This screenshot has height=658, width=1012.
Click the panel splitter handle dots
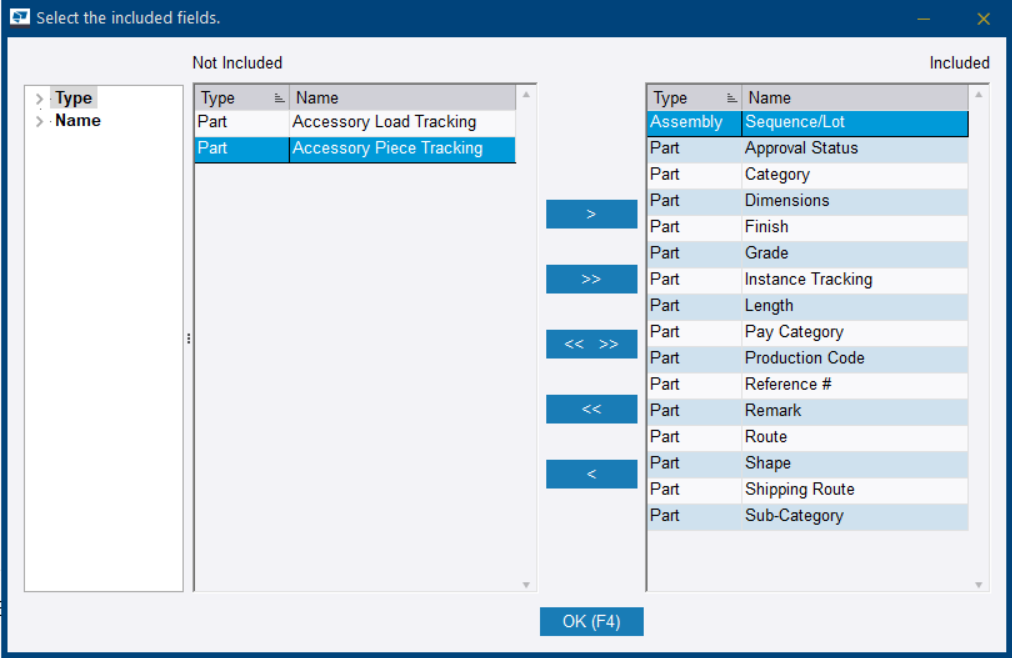[188, 339]
